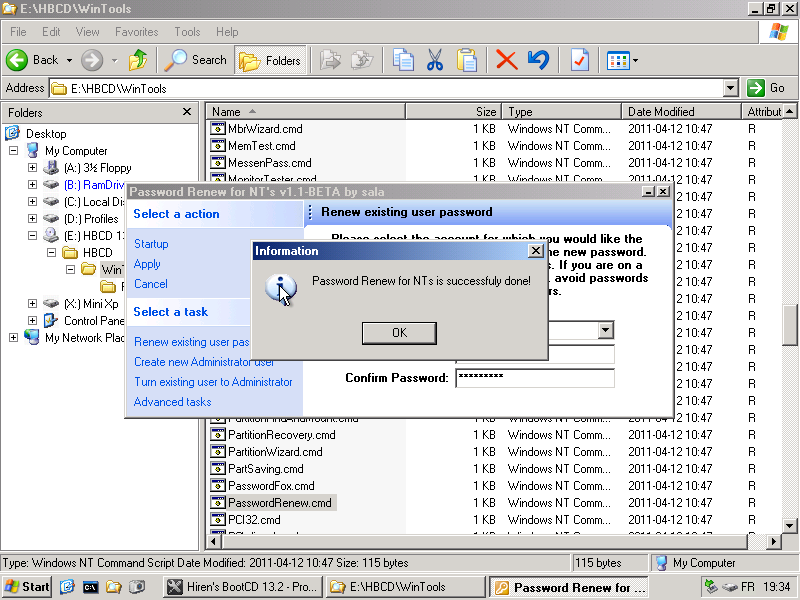
Task: Open the Views dropdown icon
Action: [x=621, y=60]
